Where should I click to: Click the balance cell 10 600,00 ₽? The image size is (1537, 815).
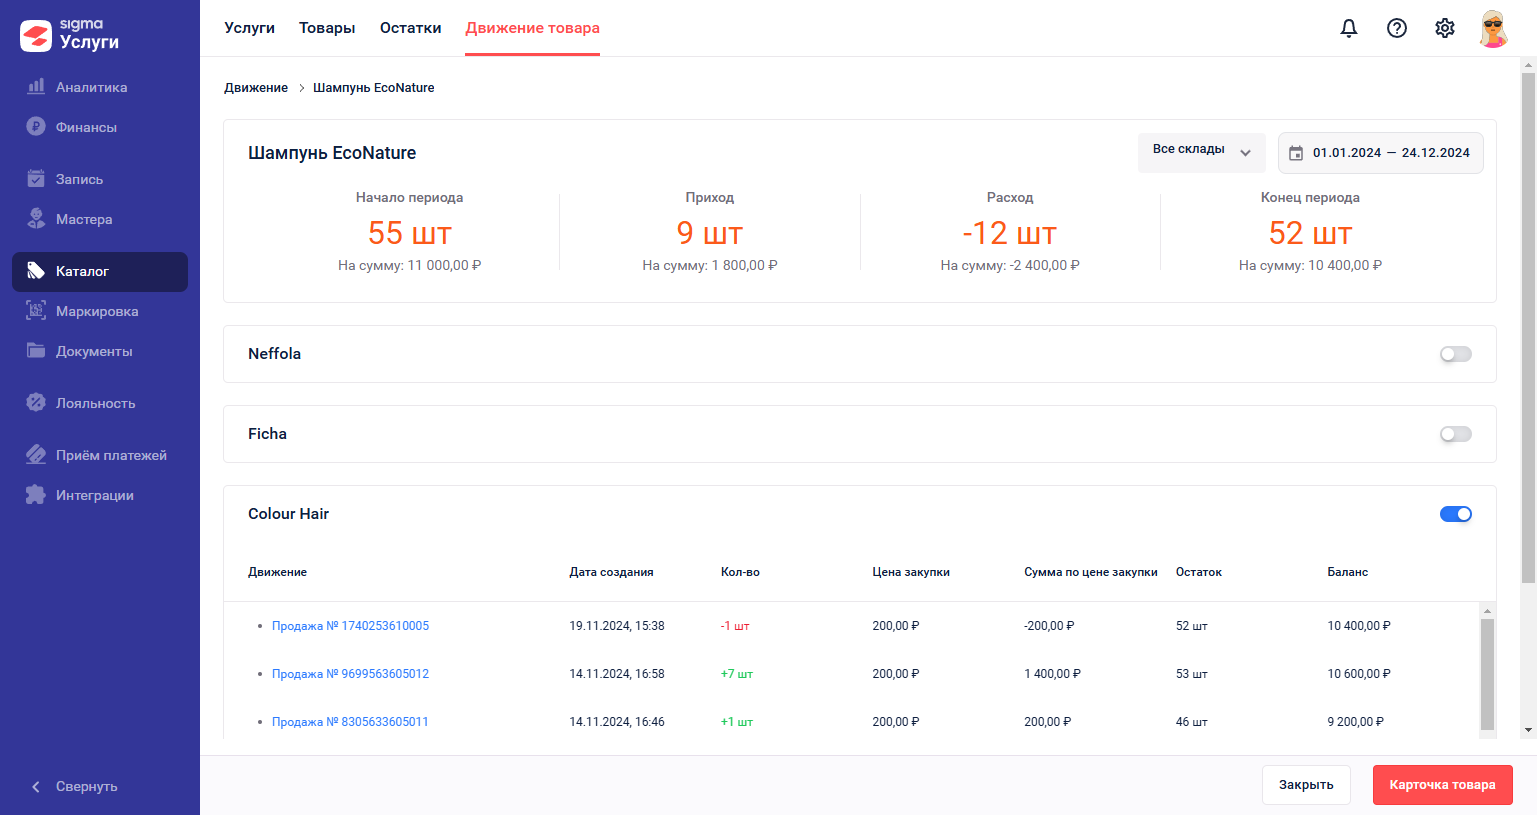point(1359,674)
